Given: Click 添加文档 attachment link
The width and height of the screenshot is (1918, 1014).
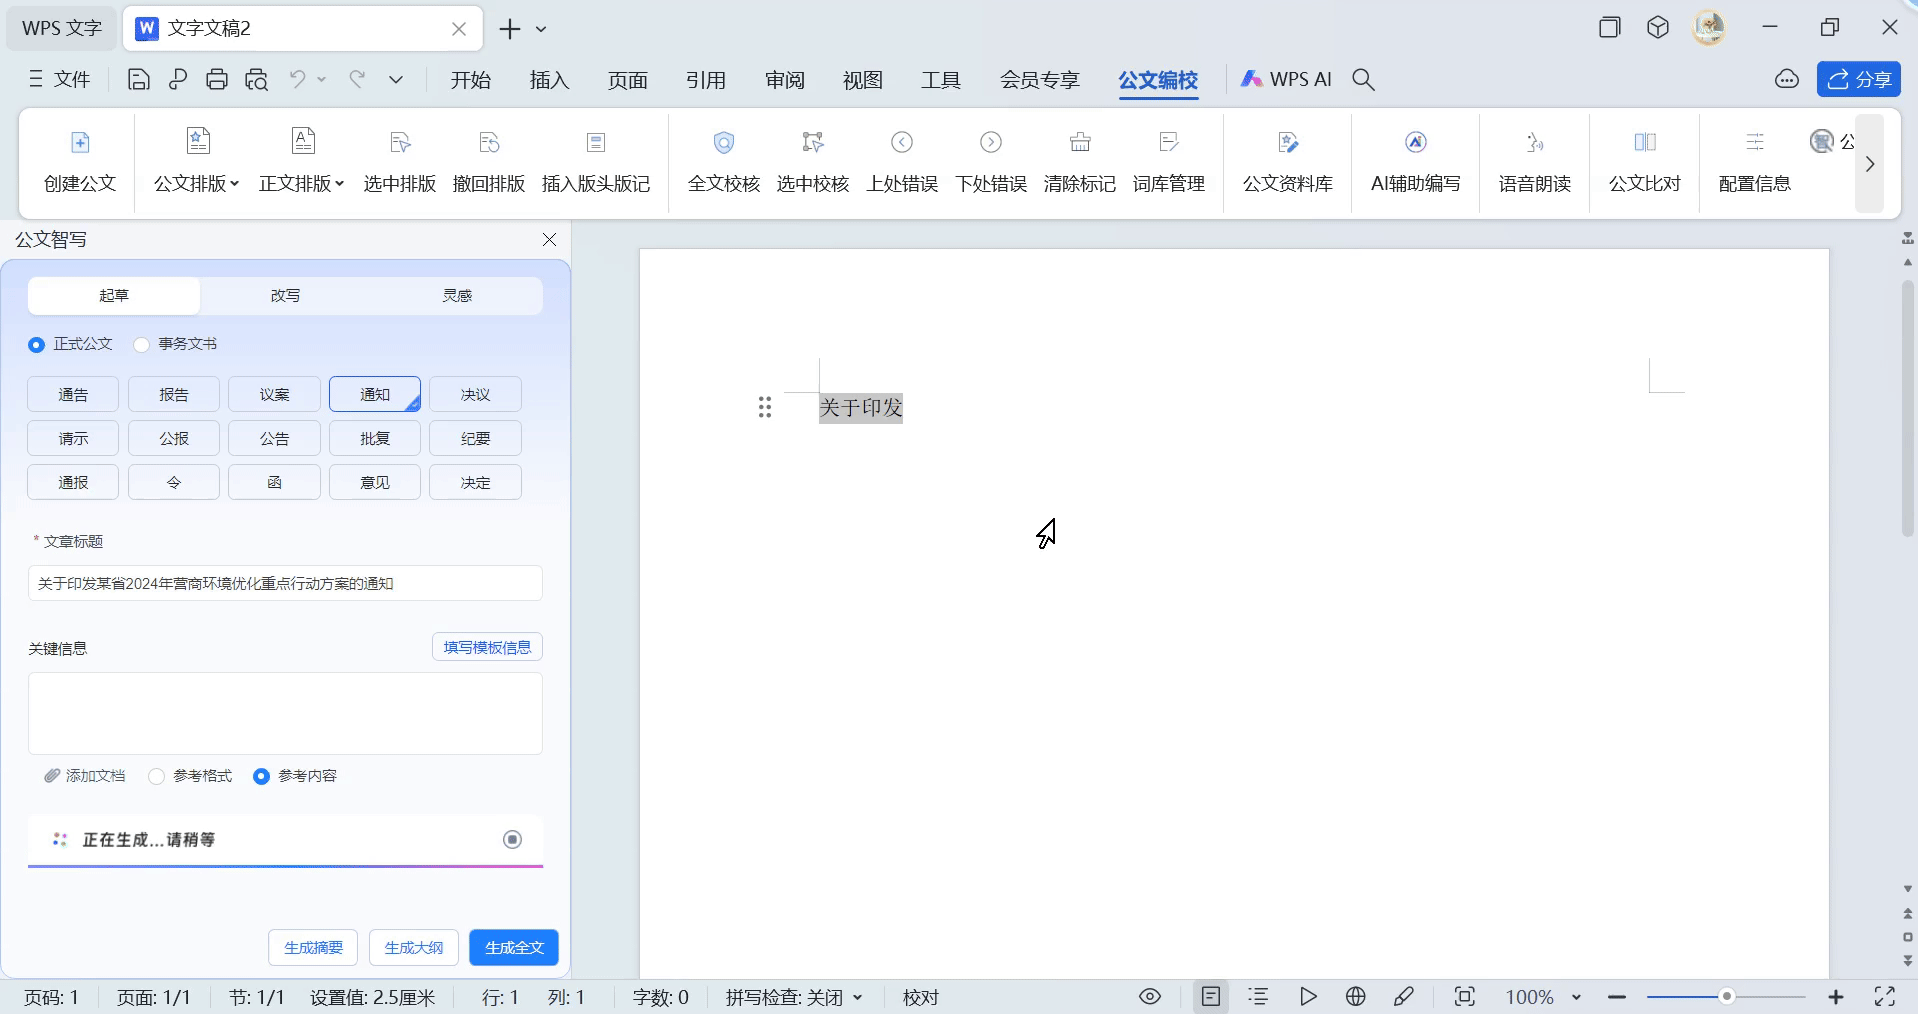Looking at the screenshot, I should [85, 776].
